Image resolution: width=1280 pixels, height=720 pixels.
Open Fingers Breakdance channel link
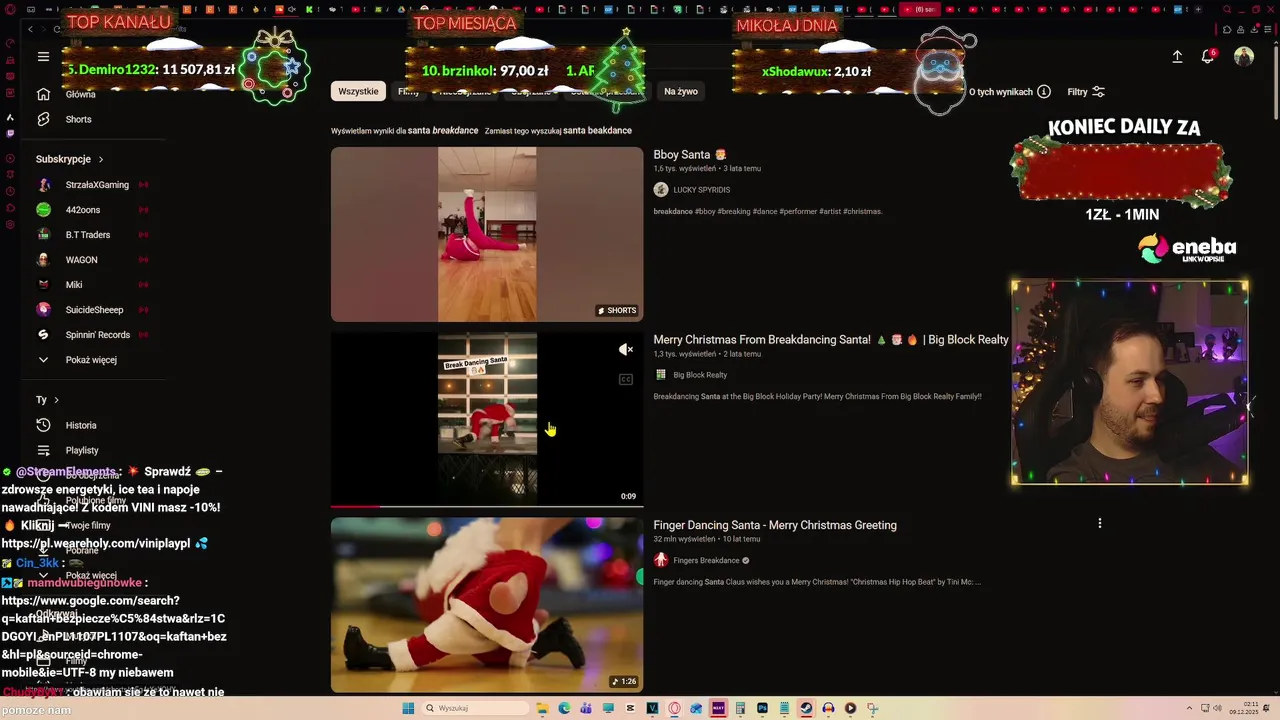[x=706, y=561]
